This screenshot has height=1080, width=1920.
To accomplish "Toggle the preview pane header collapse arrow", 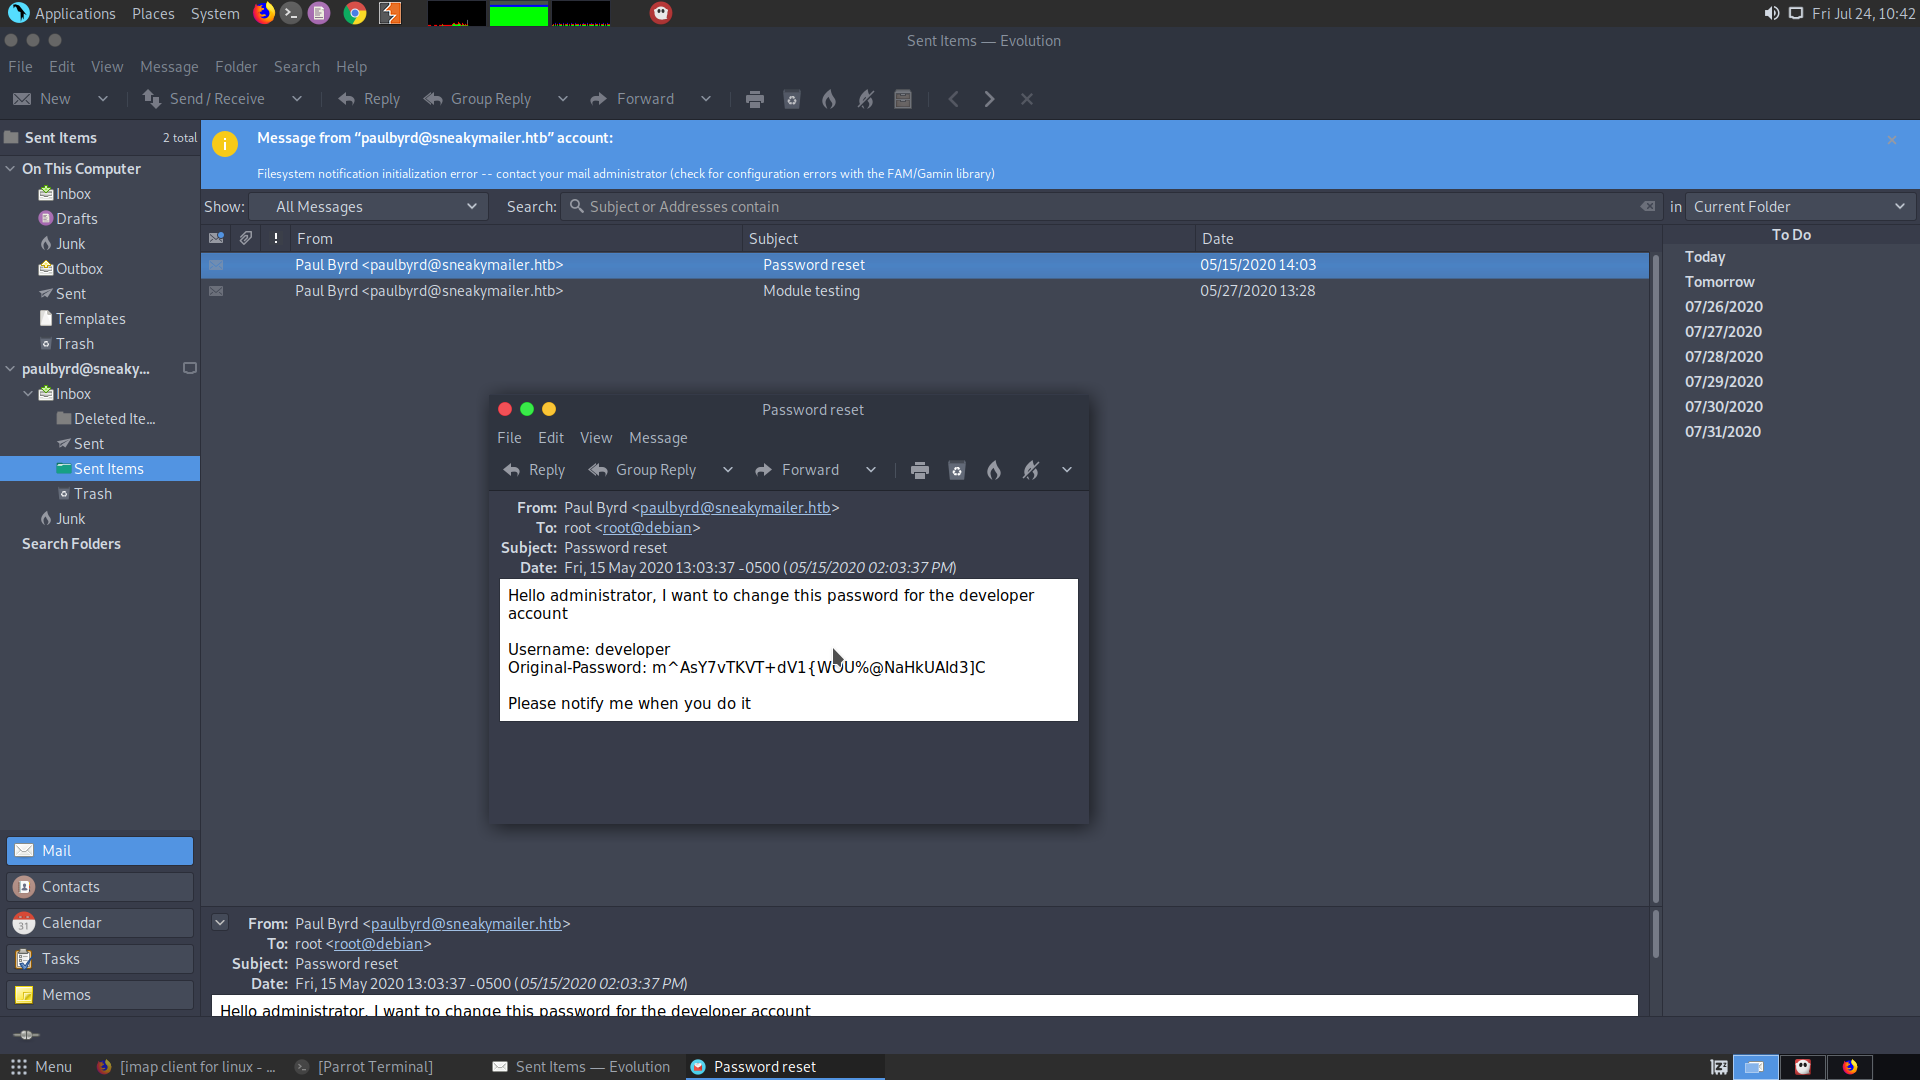I will coord(220,923).
